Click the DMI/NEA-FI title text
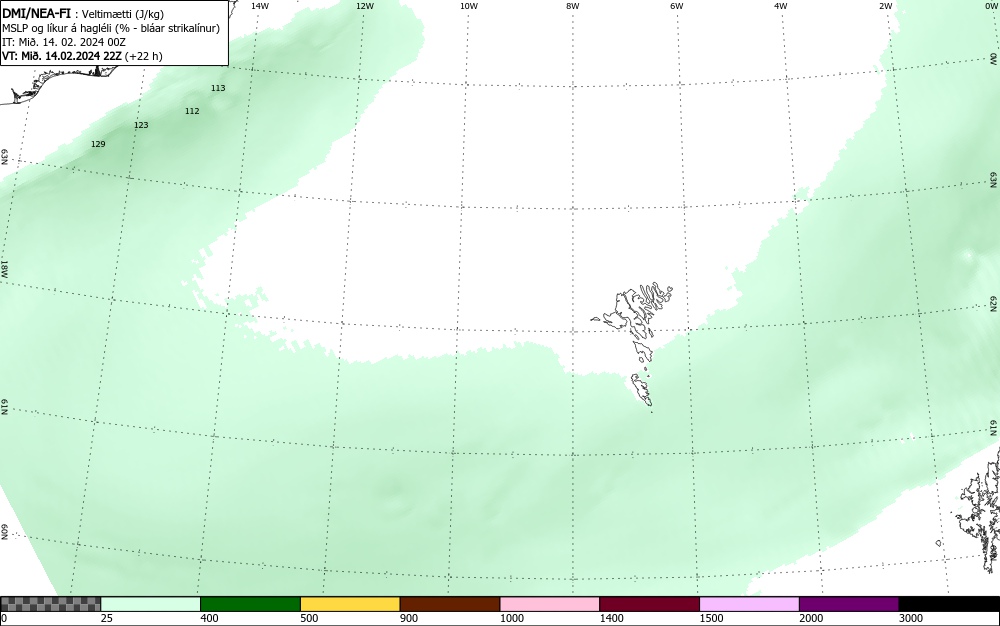This screenshot has width=1000, height=626. [x=36, y=13]
